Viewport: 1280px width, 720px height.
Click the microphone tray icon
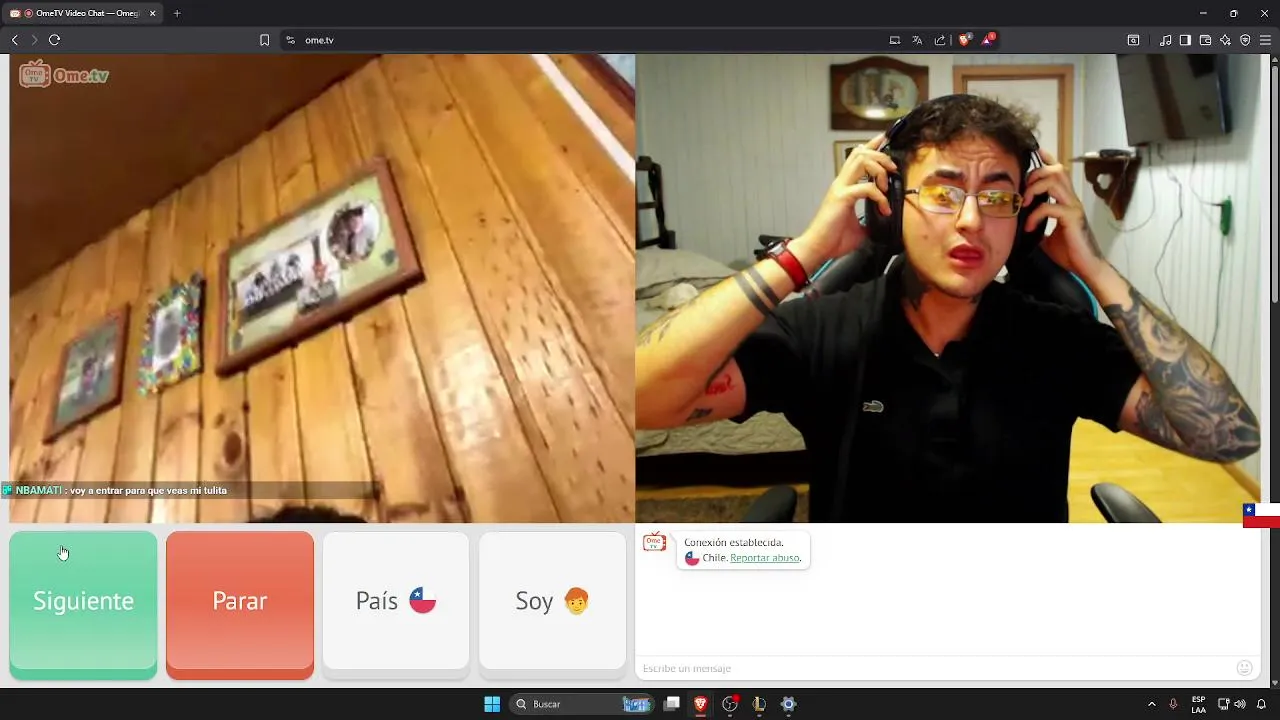[1173, 704]
